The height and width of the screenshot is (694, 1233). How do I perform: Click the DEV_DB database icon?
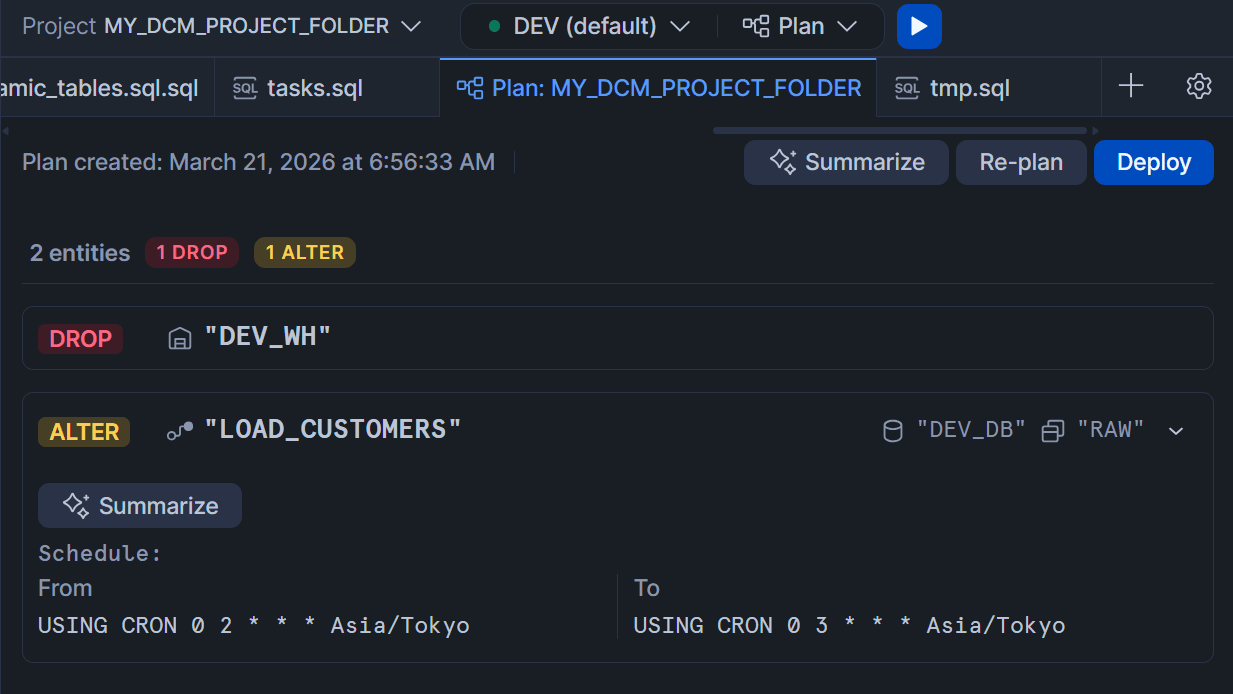(x=892, y=431)
